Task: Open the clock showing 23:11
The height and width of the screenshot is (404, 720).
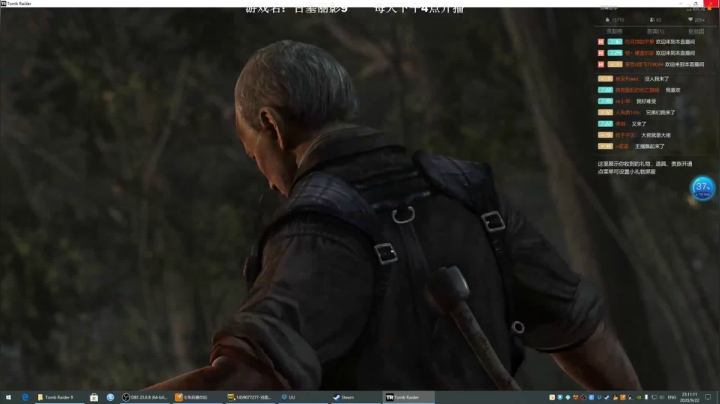Action: point(690,398)
